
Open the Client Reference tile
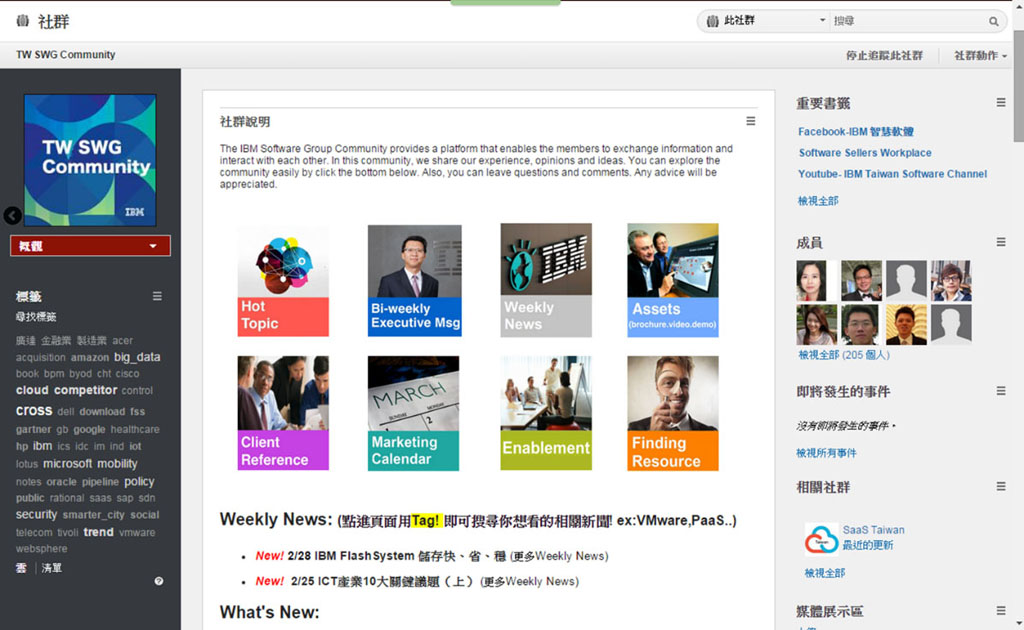pos(283,413)
